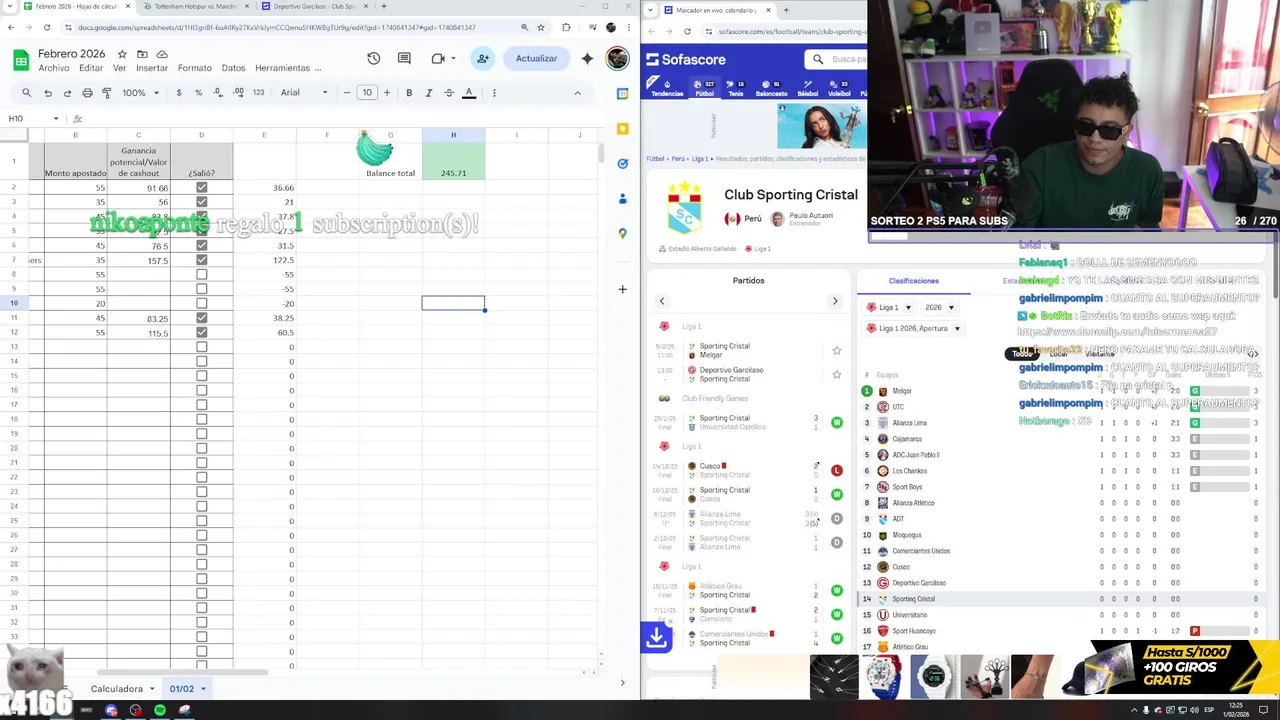Favorite the Sporting Cristal vs Melgar match

[x=837, y=351]
